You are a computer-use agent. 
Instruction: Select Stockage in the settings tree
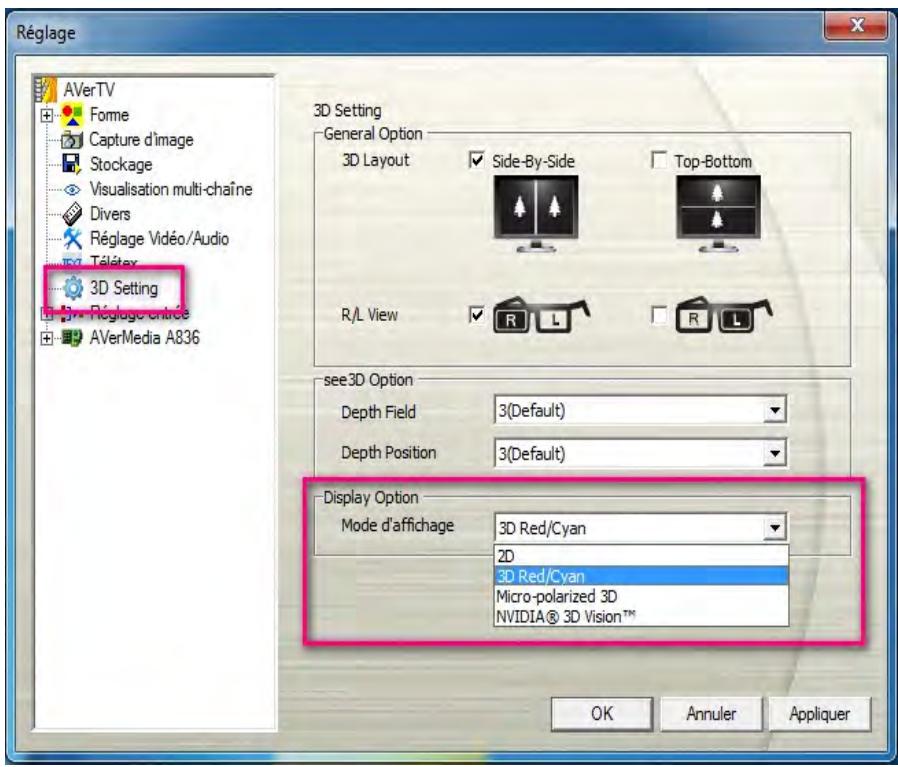[121, 164]
